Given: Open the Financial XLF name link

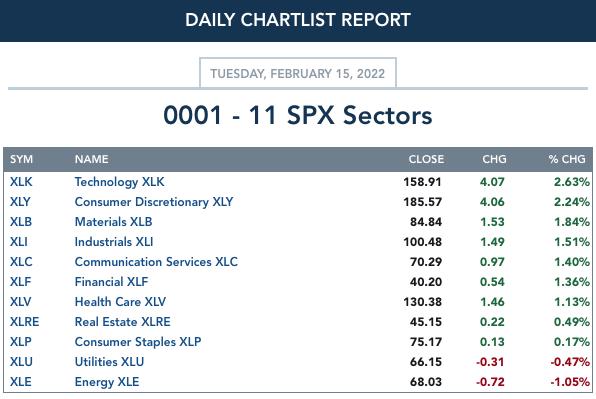Looking at the screenshot, I should point(111,282).
